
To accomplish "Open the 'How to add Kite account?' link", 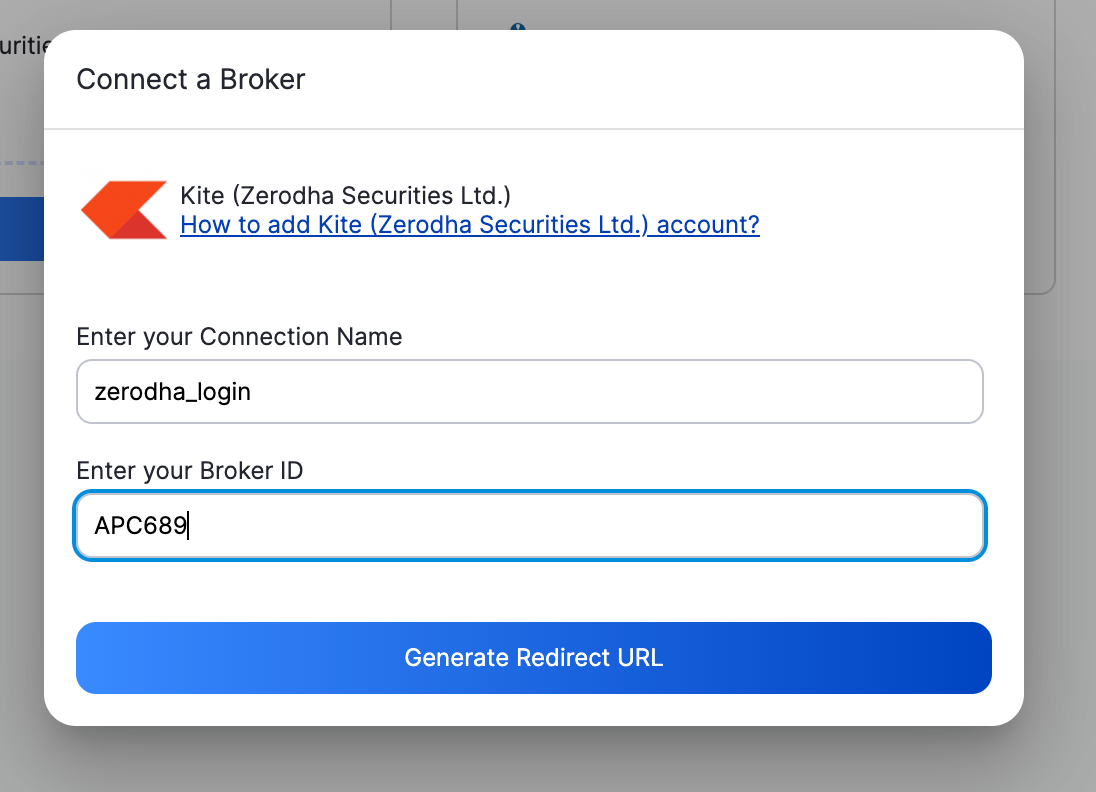I will (x=469, y=225).
